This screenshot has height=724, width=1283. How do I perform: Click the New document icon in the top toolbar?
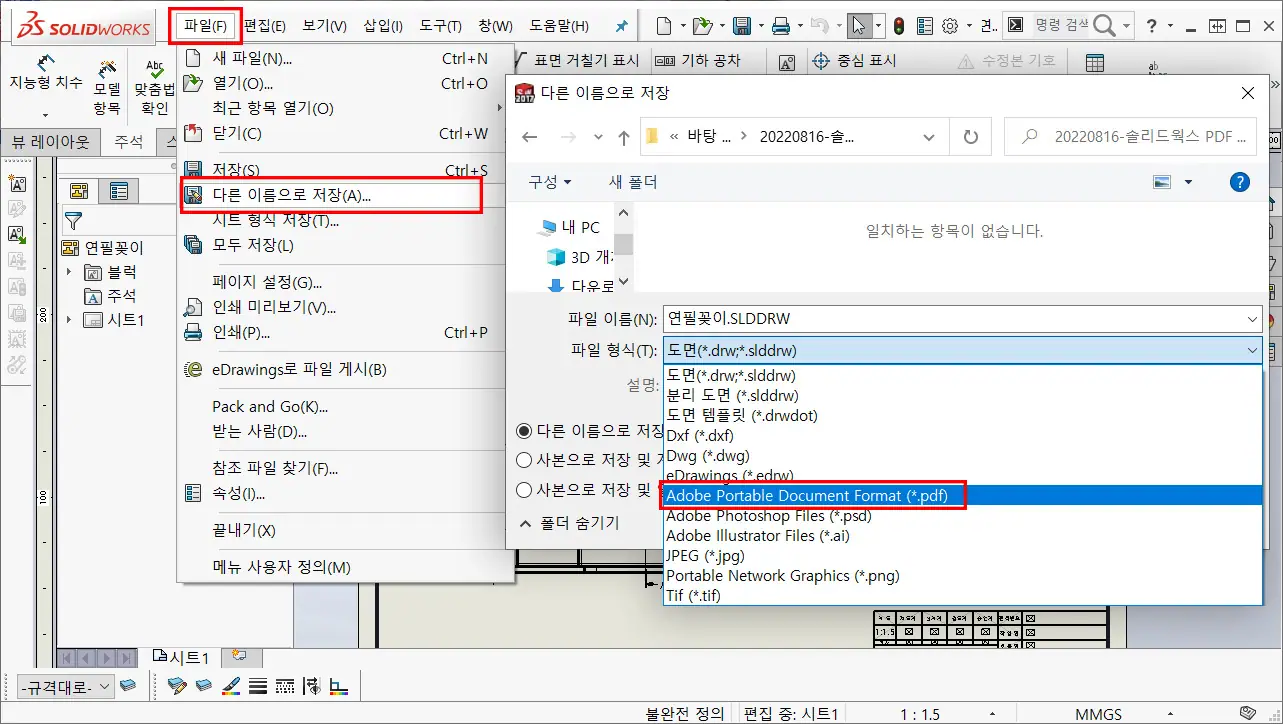point(663,26)
